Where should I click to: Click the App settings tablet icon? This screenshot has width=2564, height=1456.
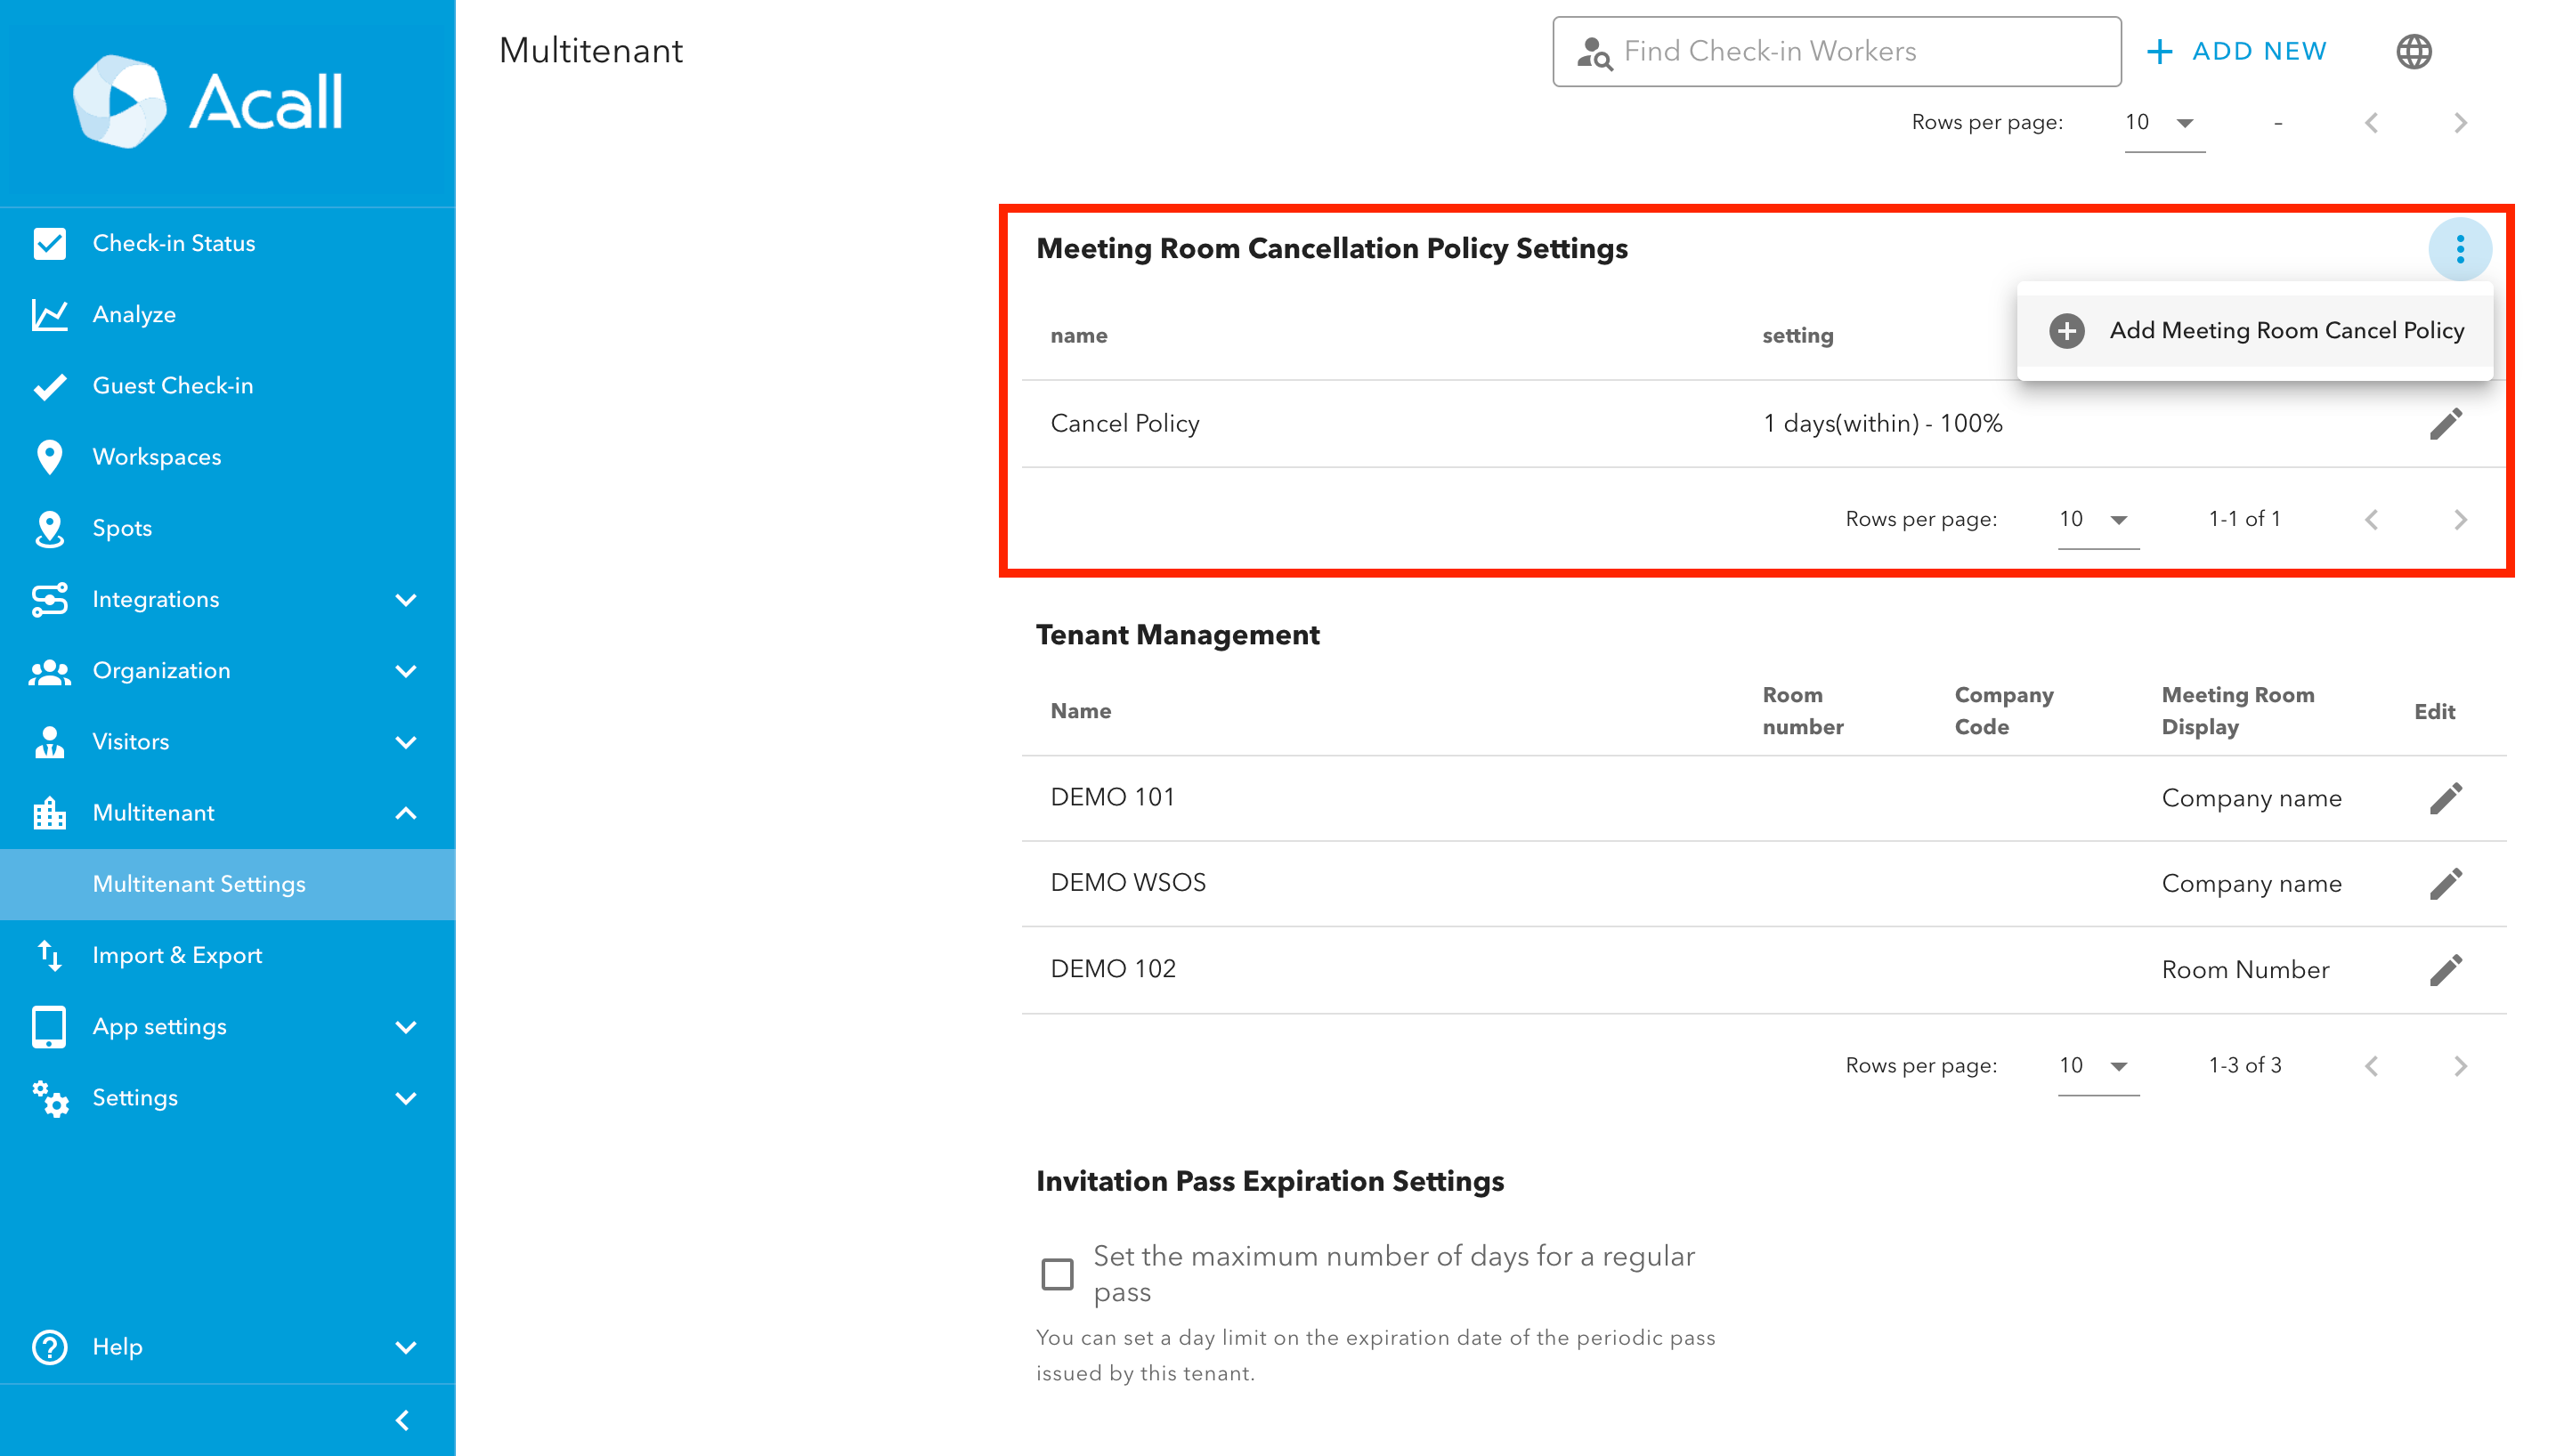tap(49, 1026)
